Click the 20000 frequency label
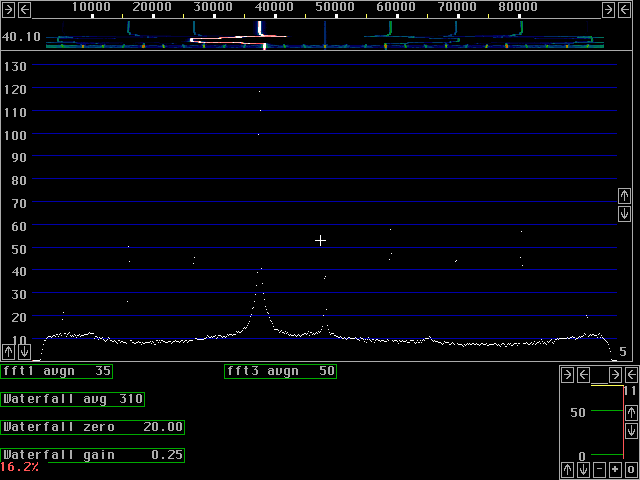640x480 pixels. (x=152, y=7)
